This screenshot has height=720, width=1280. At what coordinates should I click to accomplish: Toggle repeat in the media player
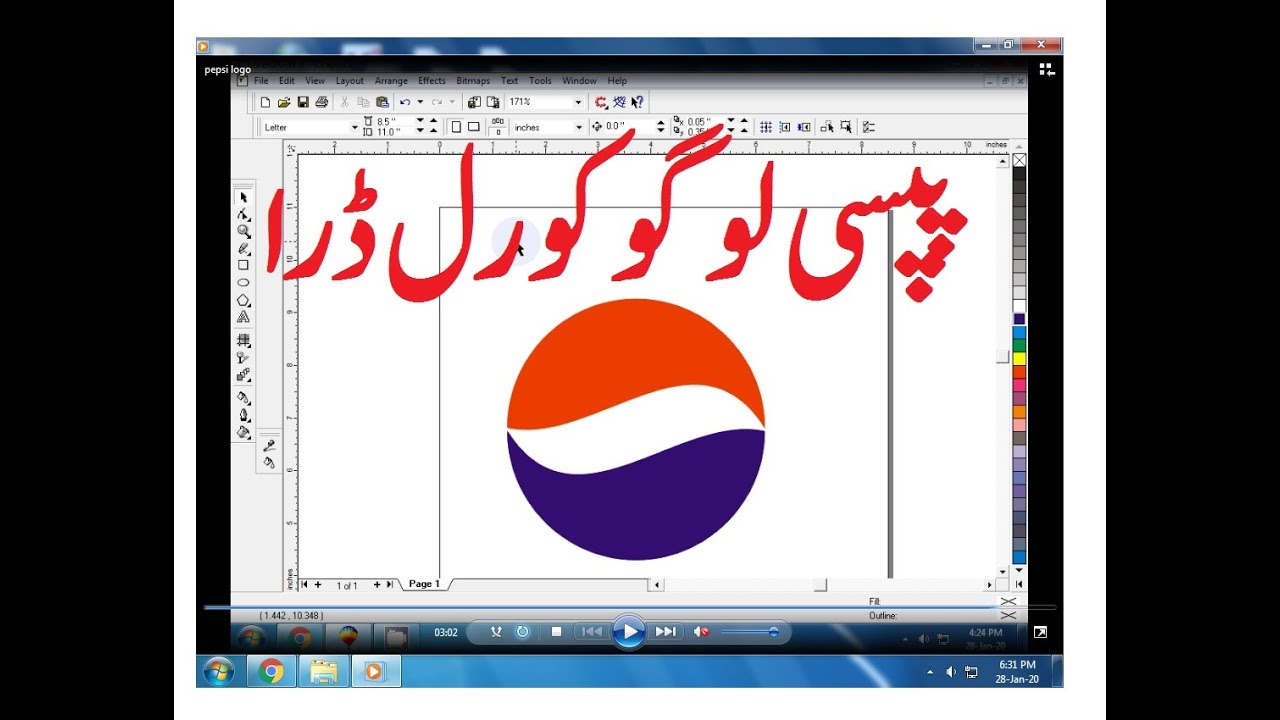[522, 632]
